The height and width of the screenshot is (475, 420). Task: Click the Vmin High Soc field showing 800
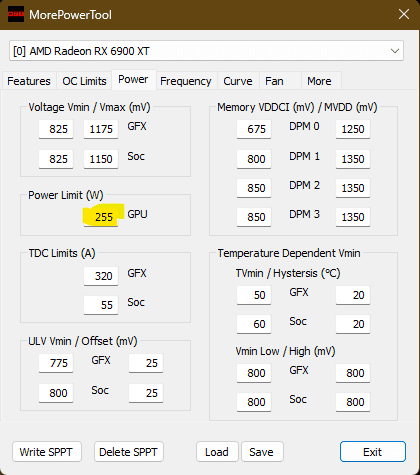coord(353,402)
